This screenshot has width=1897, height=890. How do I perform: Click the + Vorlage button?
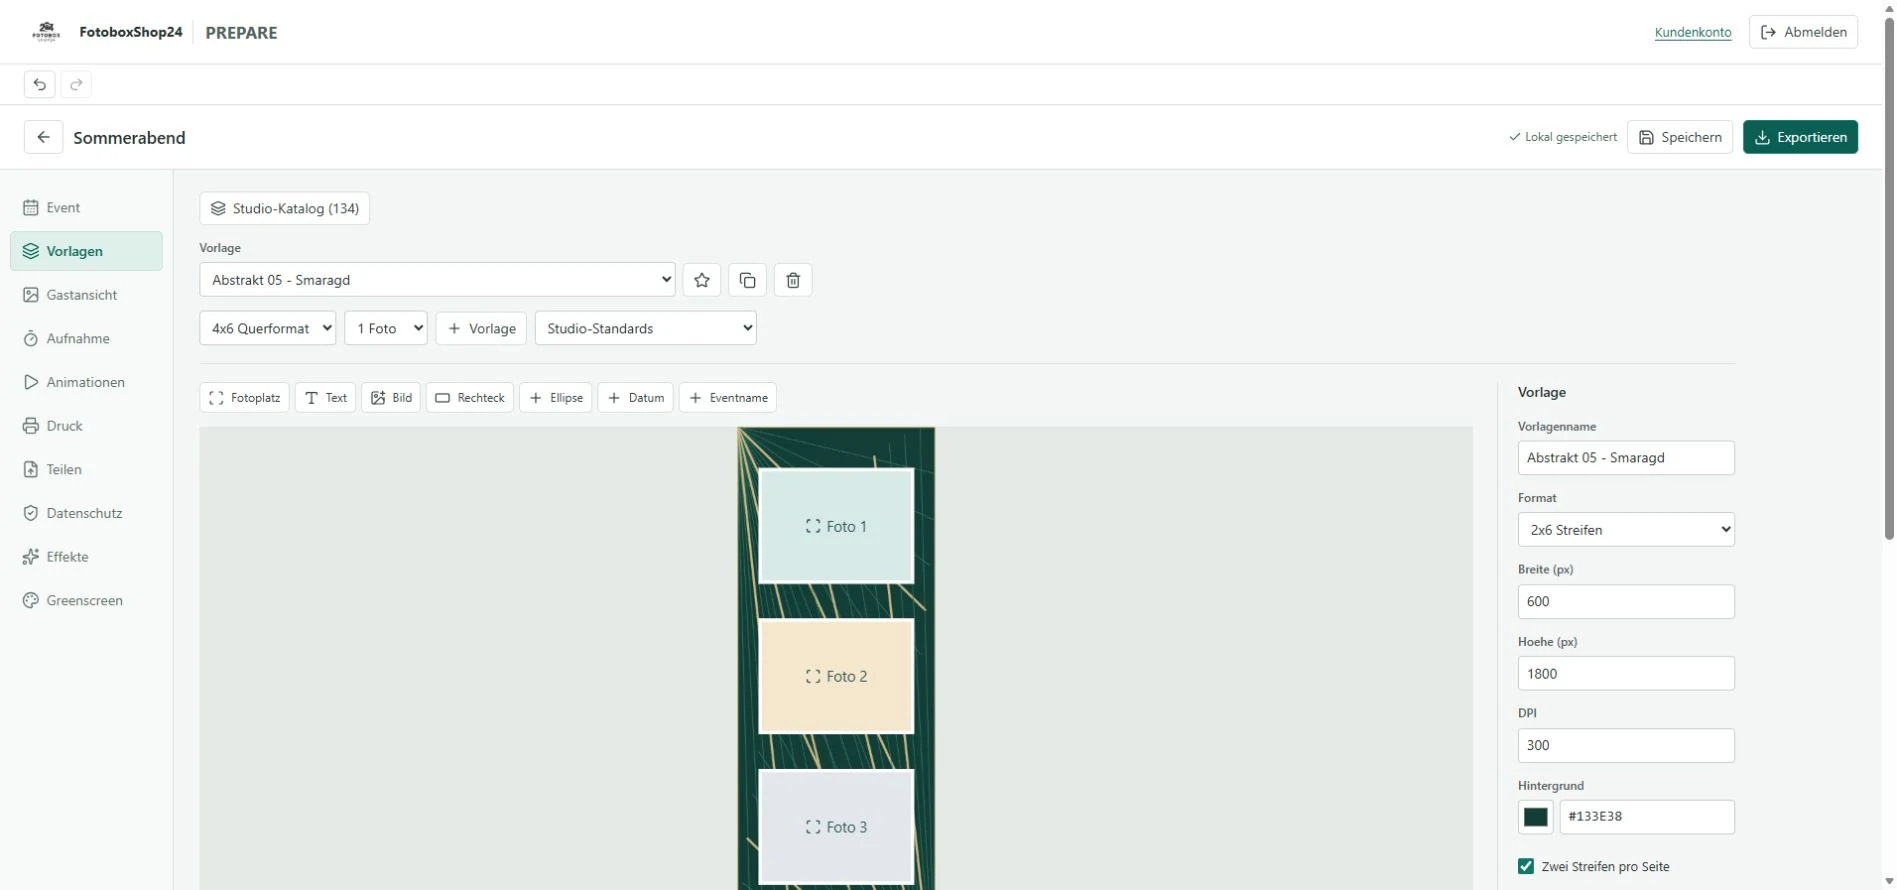point(481,328)
